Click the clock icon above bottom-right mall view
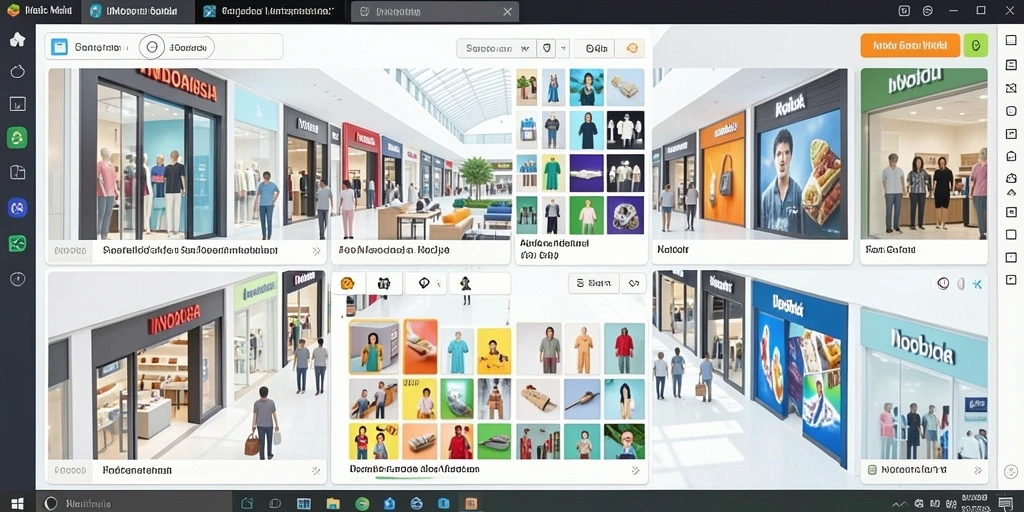 (942, 283)
